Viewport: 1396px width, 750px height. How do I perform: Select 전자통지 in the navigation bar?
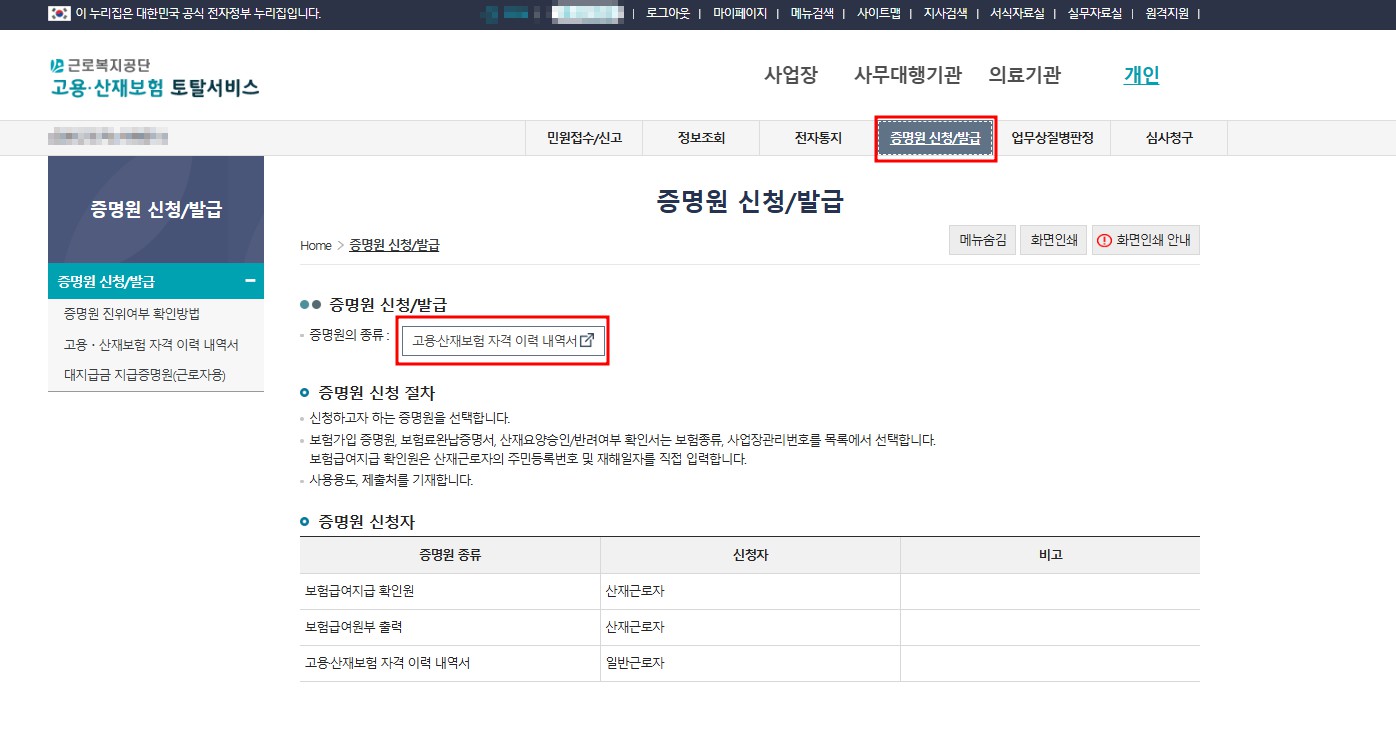point(816,138)
